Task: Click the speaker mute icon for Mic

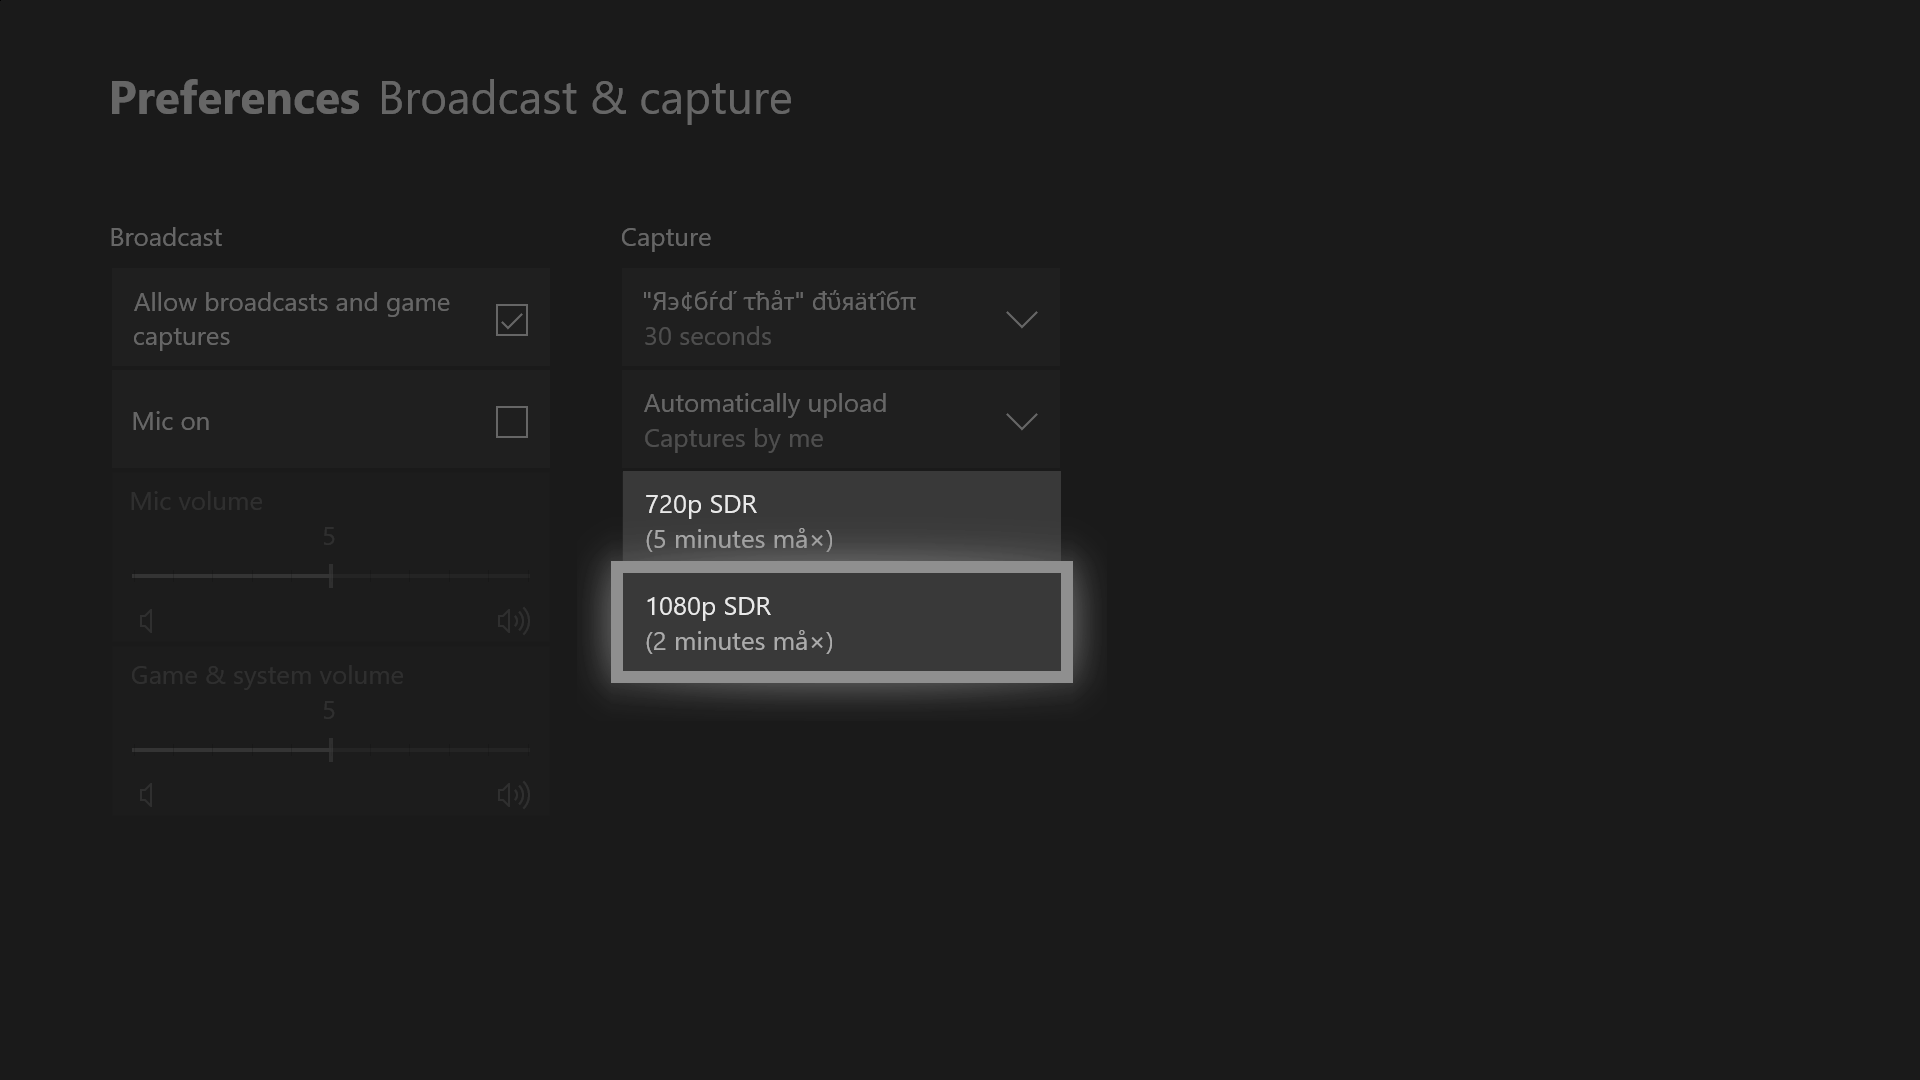Action: click(146, 620)
